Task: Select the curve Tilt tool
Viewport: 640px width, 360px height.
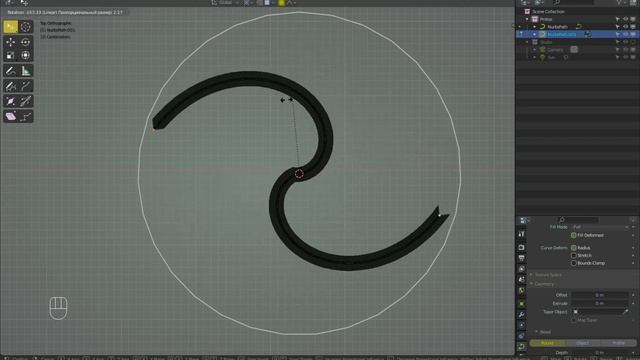Action: coord(26,101)
